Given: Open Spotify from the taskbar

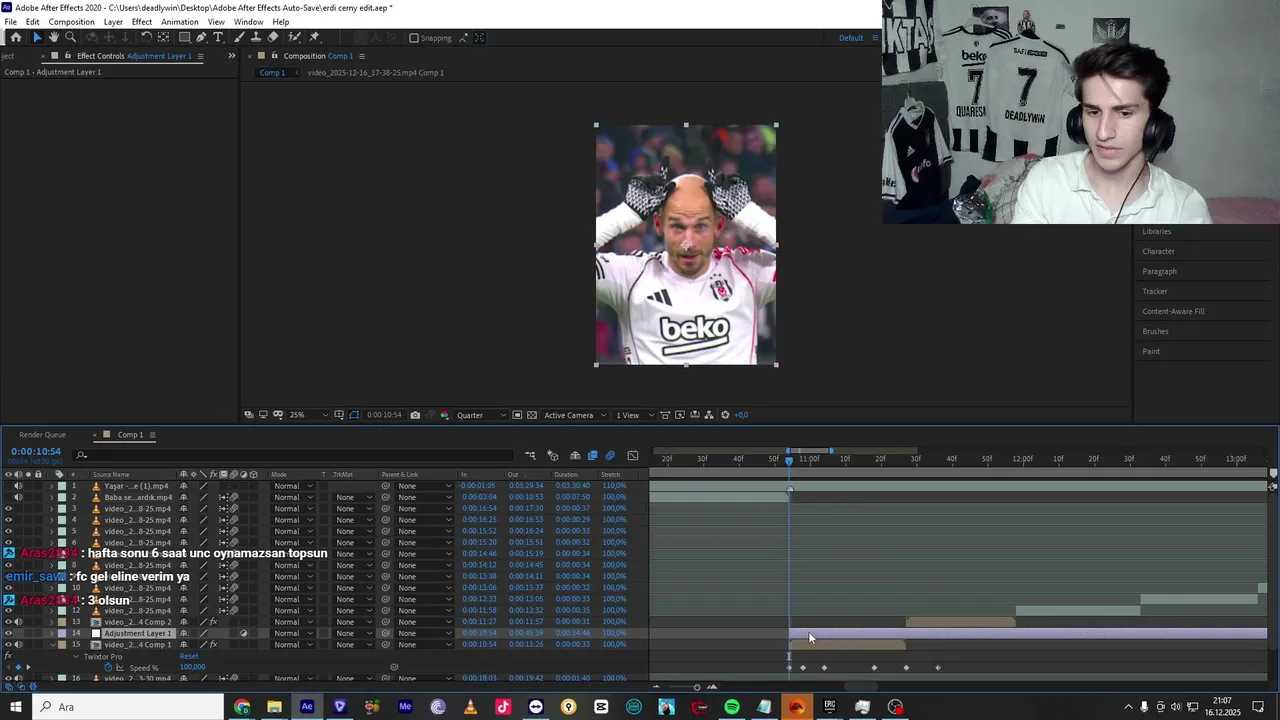Looking at the screenshot, I should [x=732, y=707].
